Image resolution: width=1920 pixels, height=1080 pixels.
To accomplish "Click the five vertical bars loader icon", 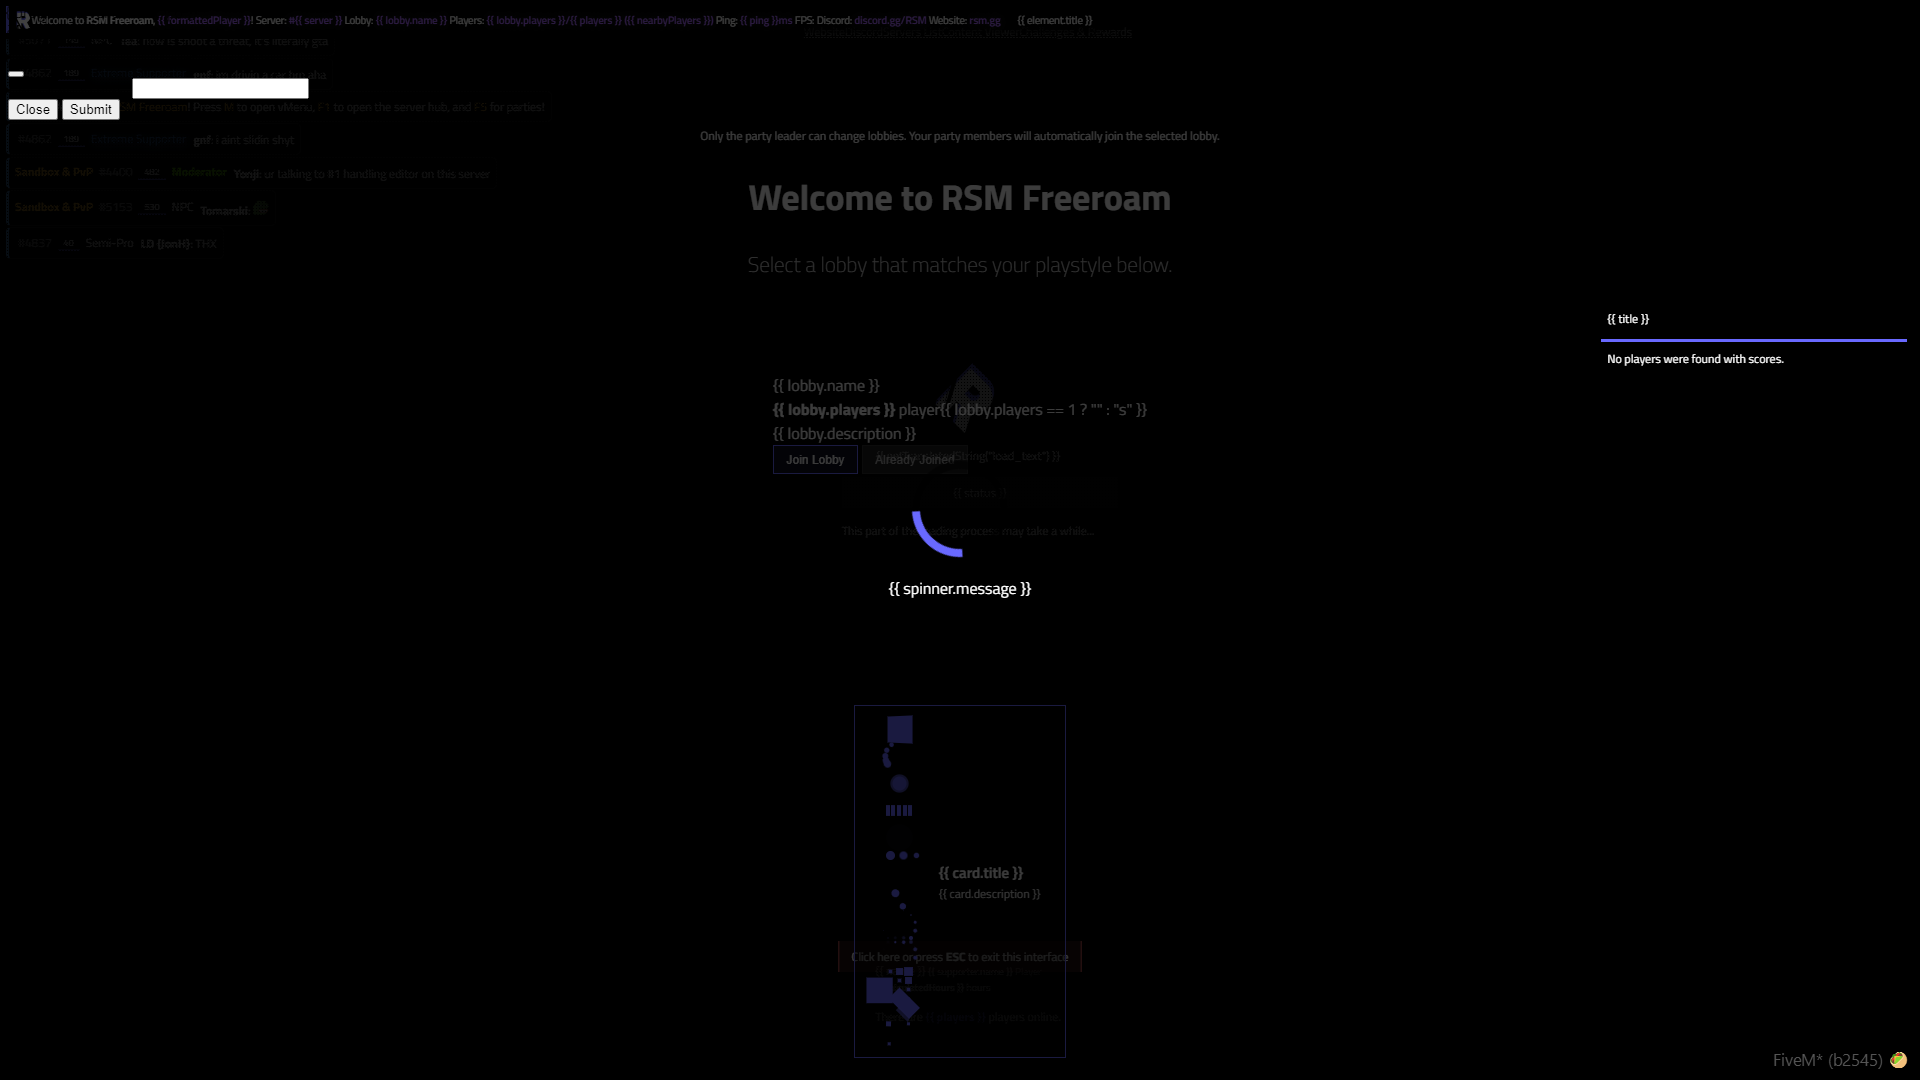I will 898,811.
